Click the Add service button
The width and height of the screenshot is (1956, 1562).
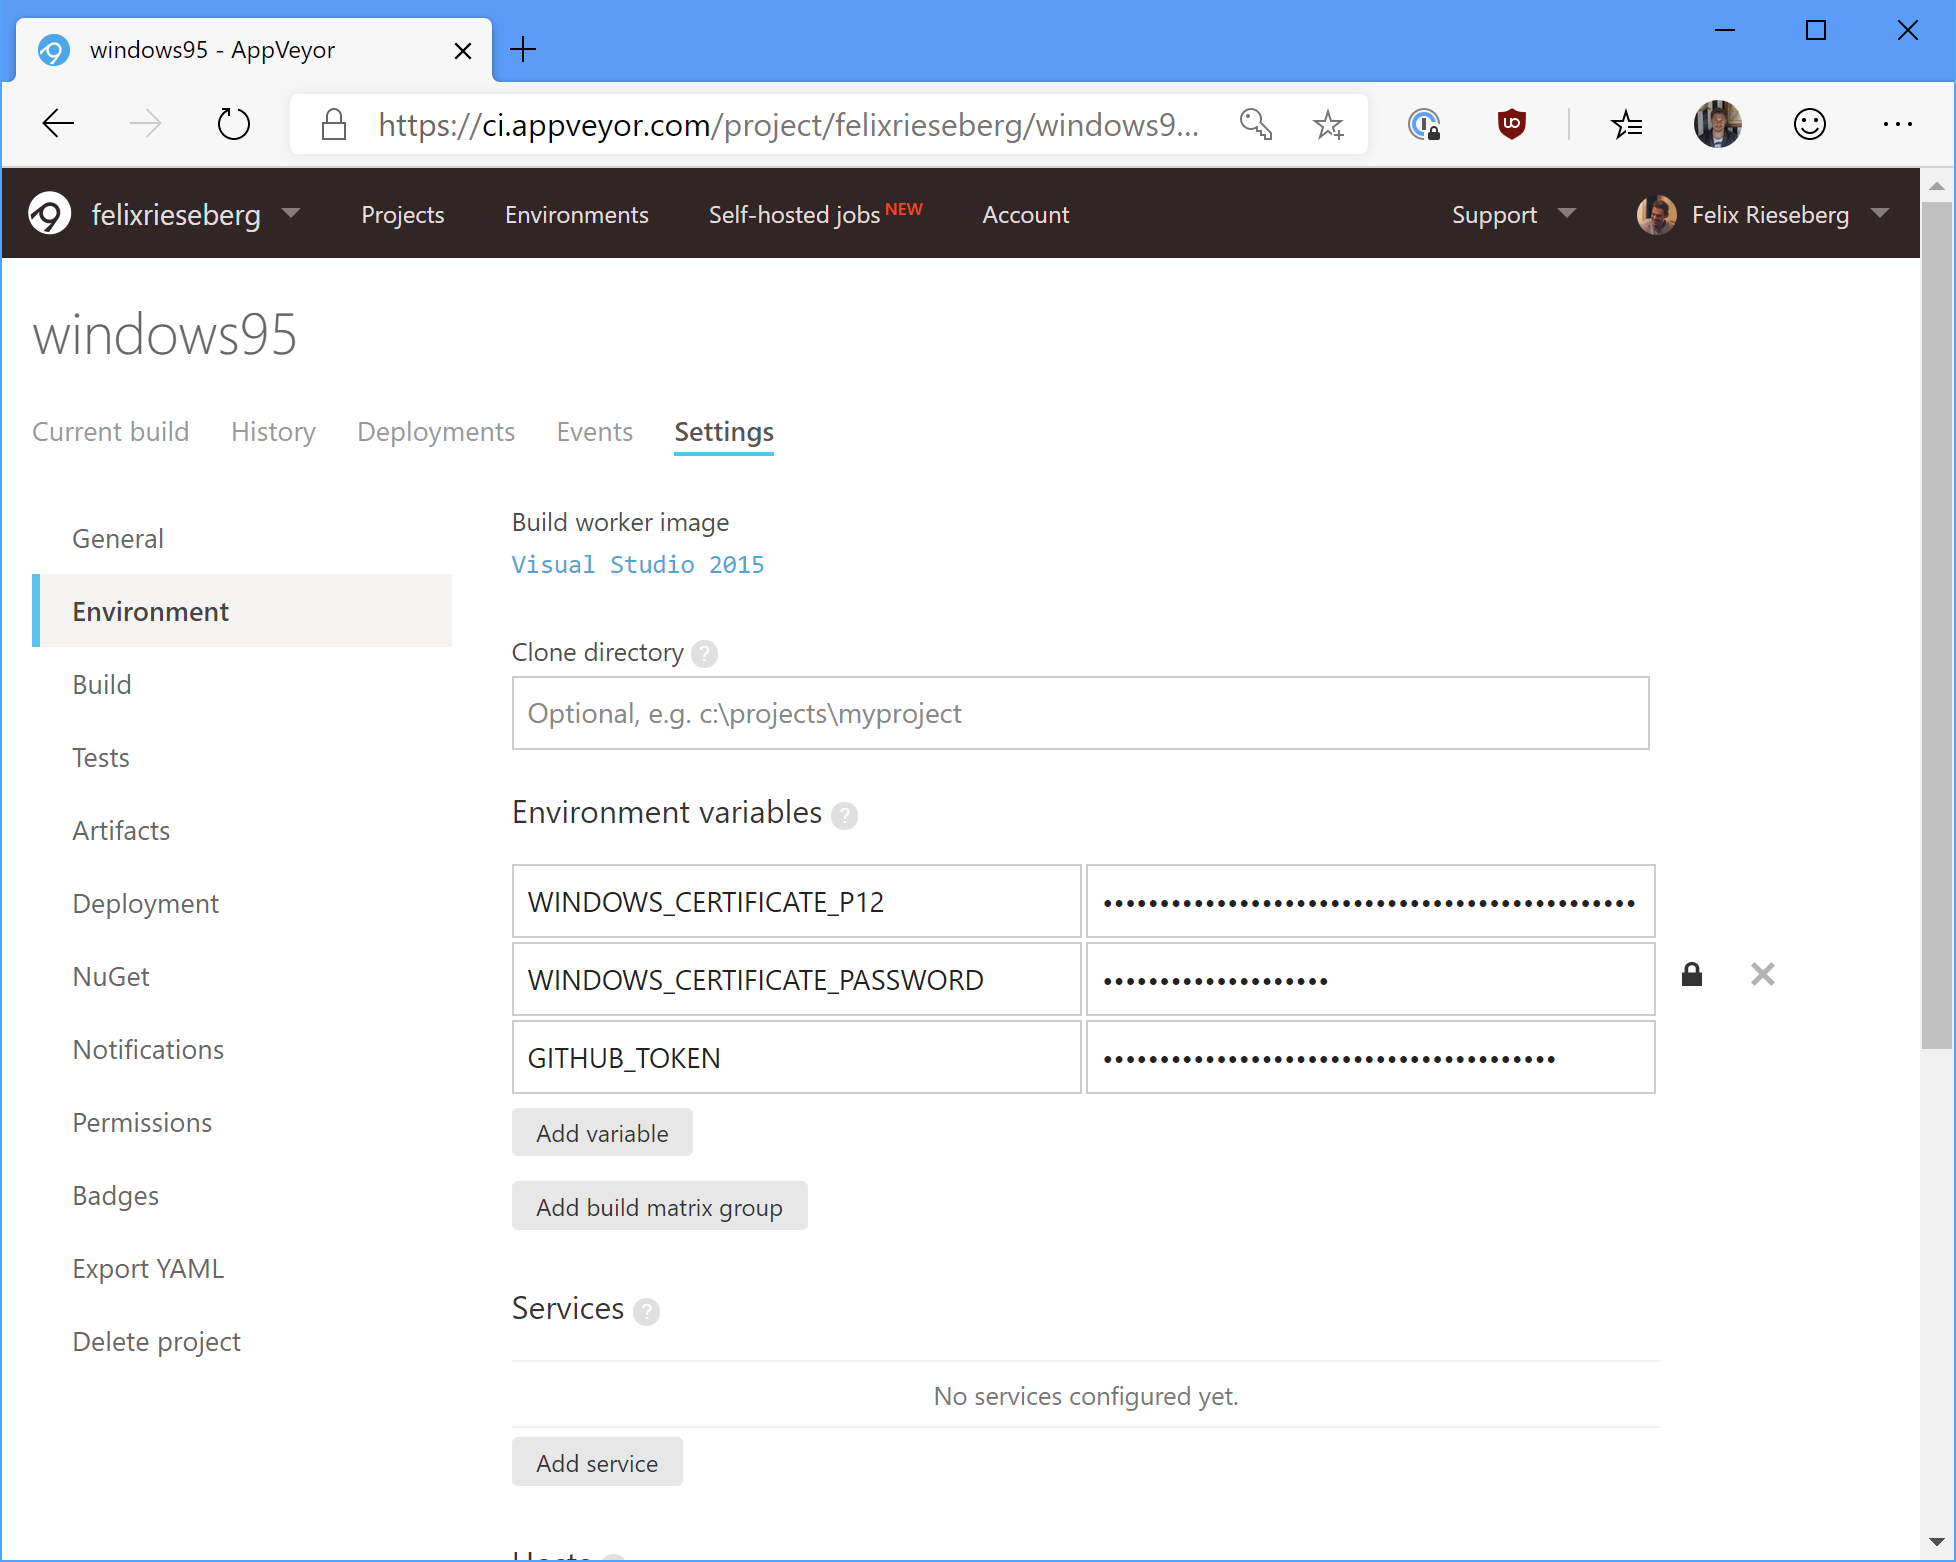pos(596,1463)
